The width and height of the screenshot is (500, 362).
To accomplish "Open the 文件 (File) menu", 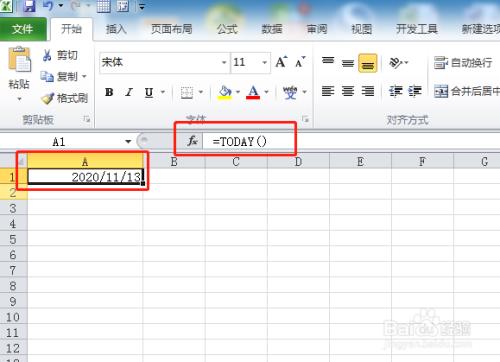I will 22,29.
